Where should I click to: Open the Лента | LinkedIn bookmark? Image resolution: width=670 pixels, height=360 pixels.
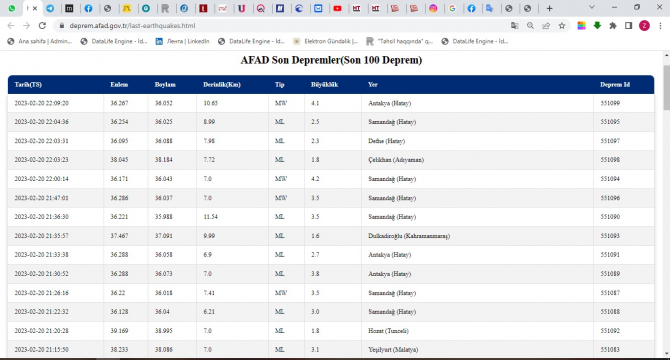pyautogui.click(x=182, y=41)
